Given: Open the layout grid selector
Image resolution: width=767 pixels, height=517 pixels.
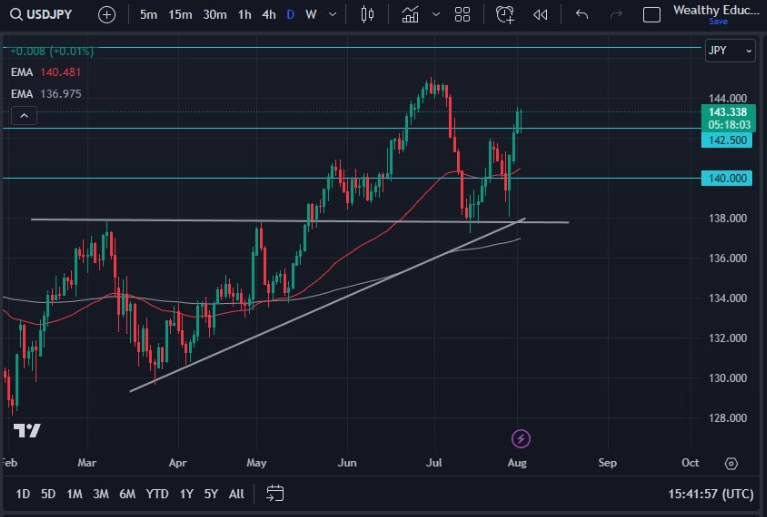Looking at the screenshot, I should pyautogui.click(x=462, y=15).
